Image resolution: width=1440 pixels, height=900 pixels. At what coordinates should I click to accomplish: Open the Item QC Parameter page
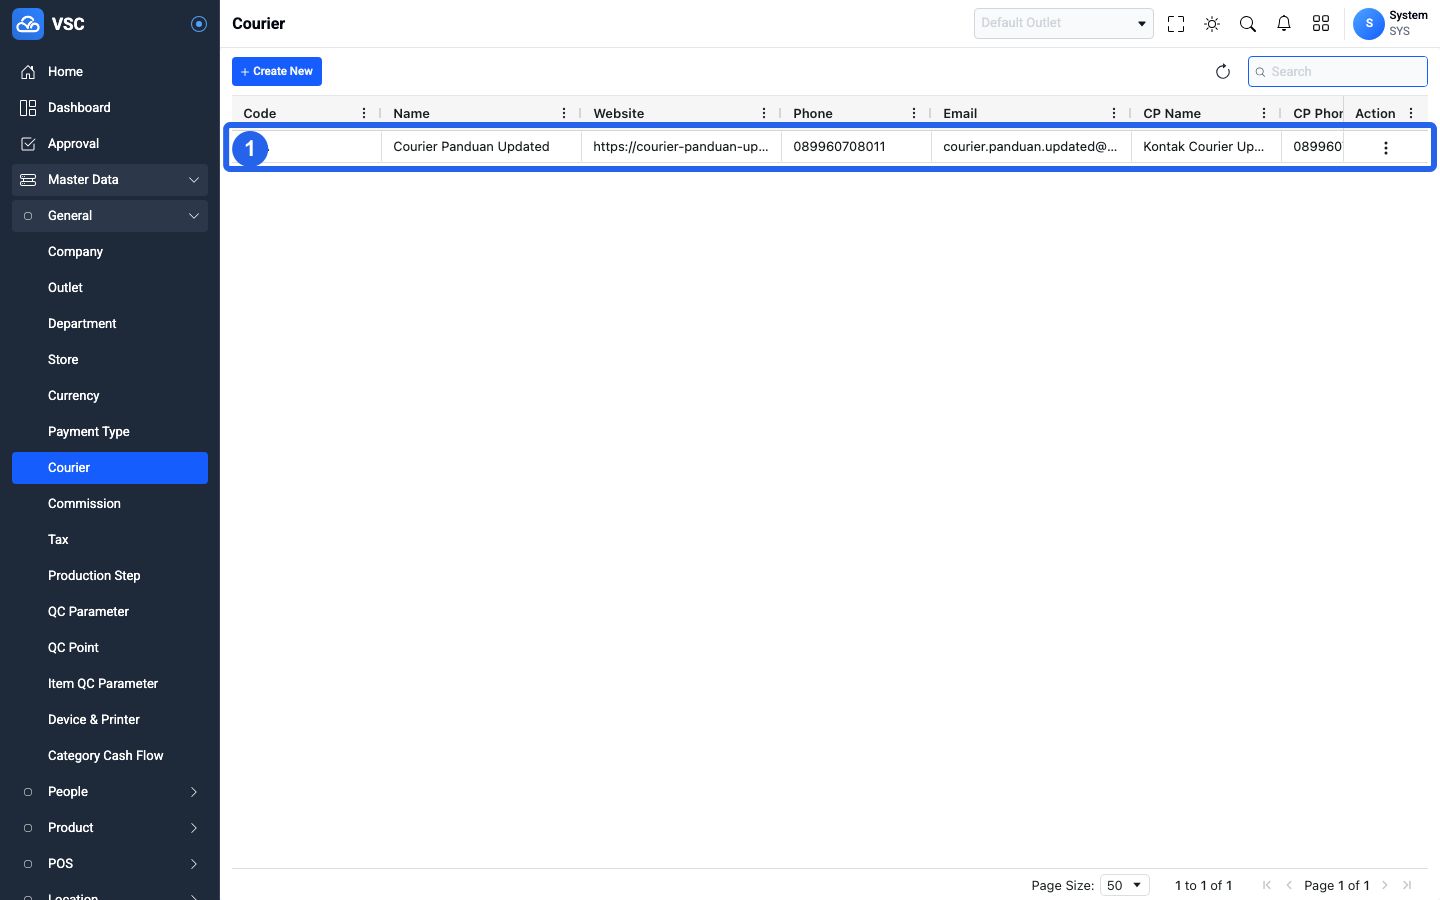[110, 684]
